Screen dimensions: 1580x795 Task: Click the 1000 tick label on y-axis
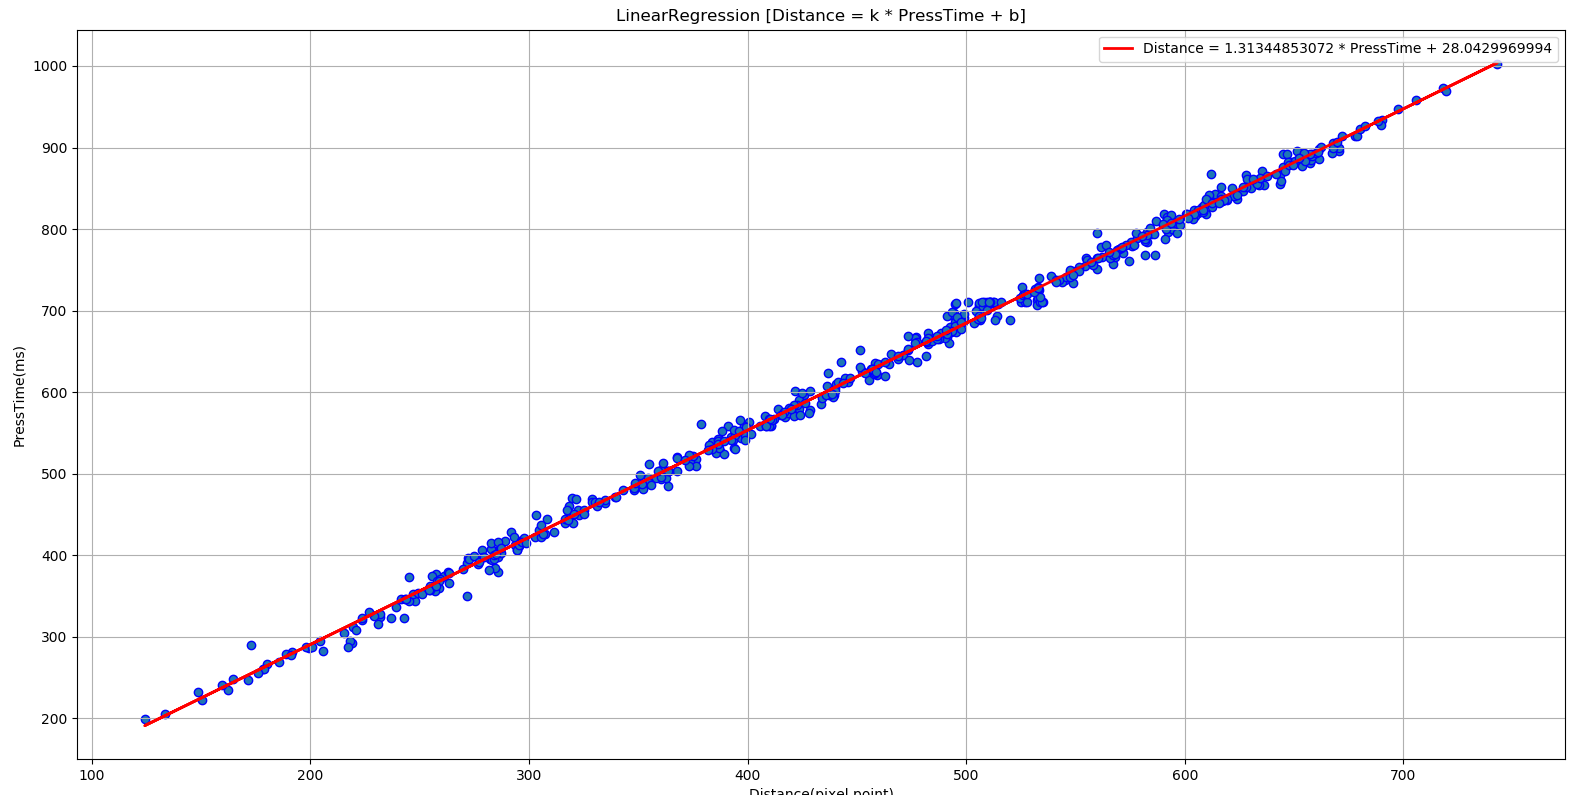(x=50, y=66)
